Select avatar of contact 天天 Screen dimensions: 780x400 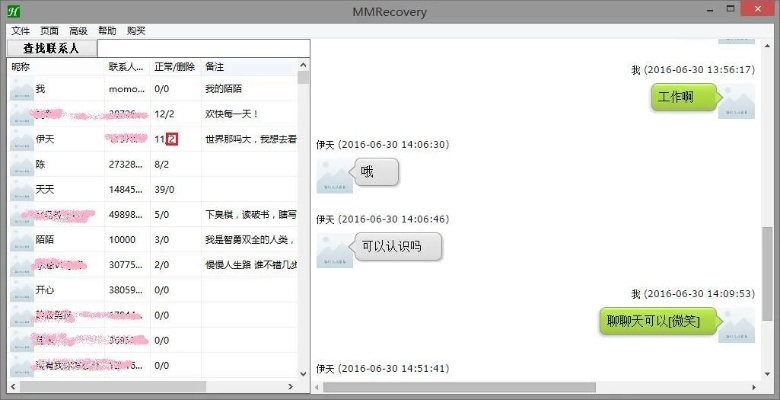pos(22,190)
